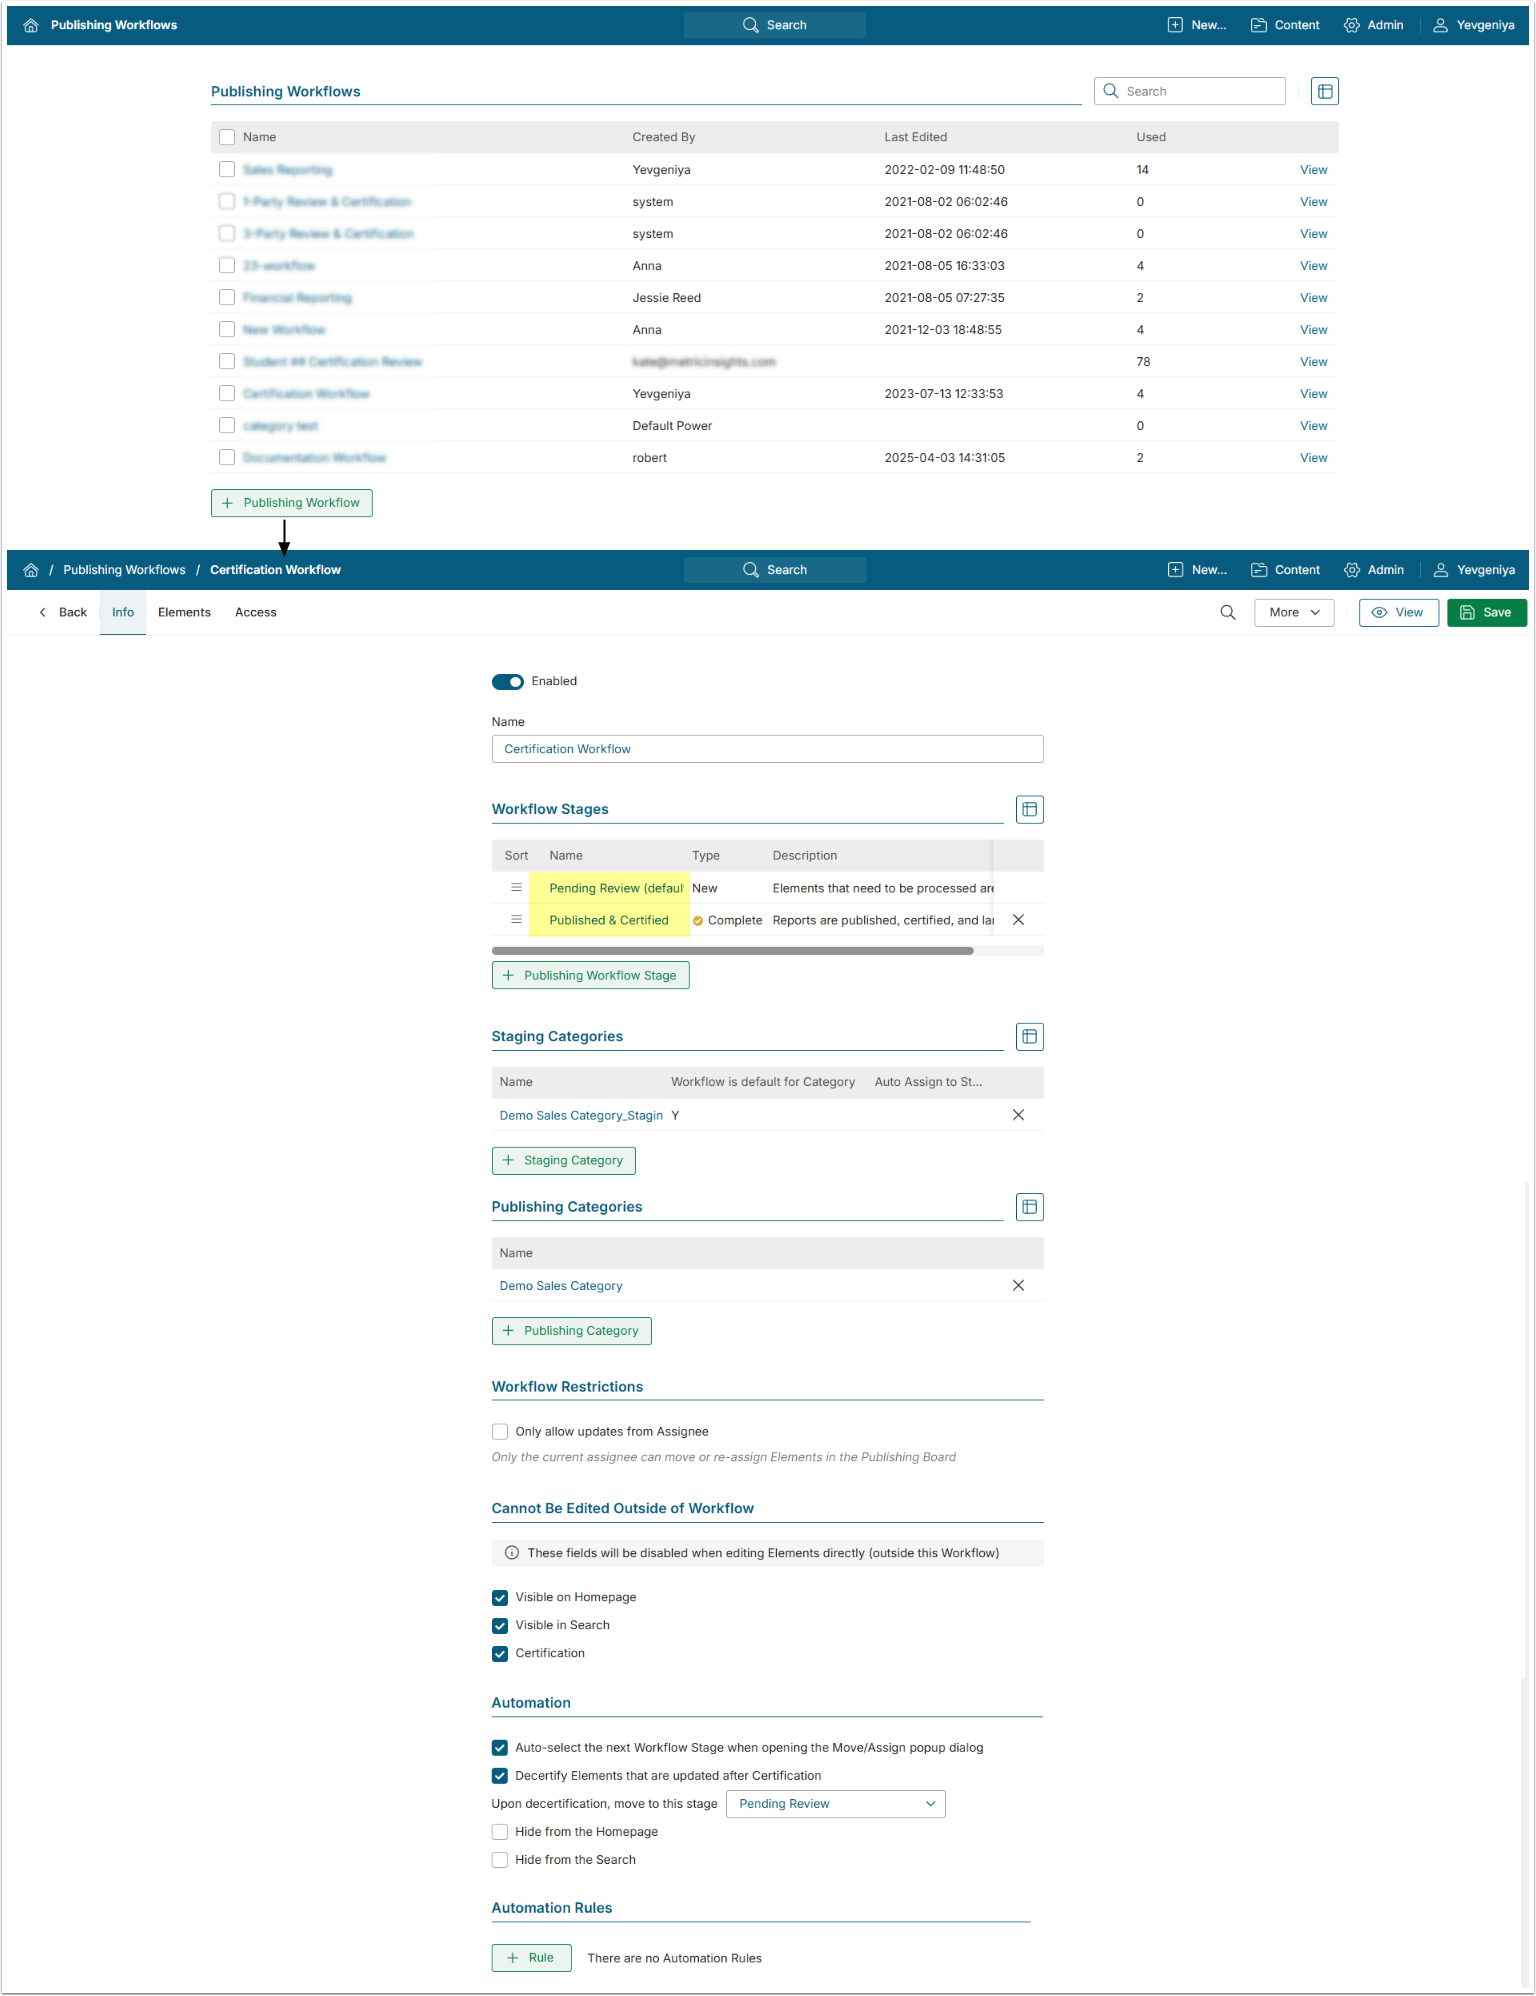This screenshot has width=1536, height=1996.
Task: Click the Publishing Category add button
Action: point(572,1331)
